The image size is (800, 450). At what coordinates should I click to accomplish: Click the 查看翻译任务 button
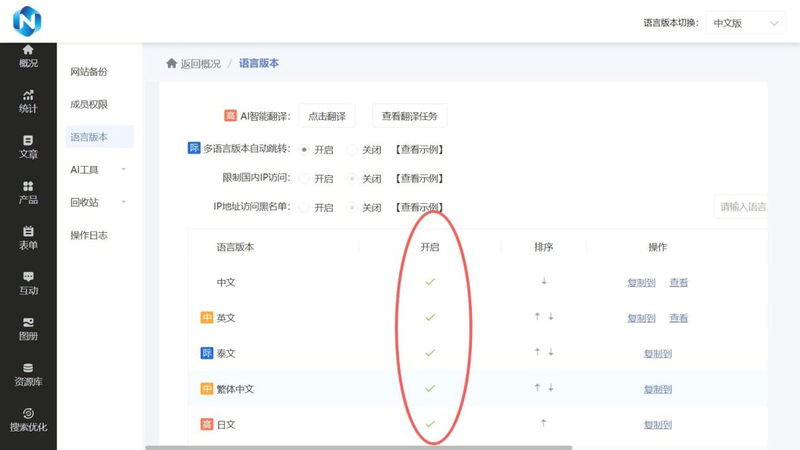click(x=409, y=116)
